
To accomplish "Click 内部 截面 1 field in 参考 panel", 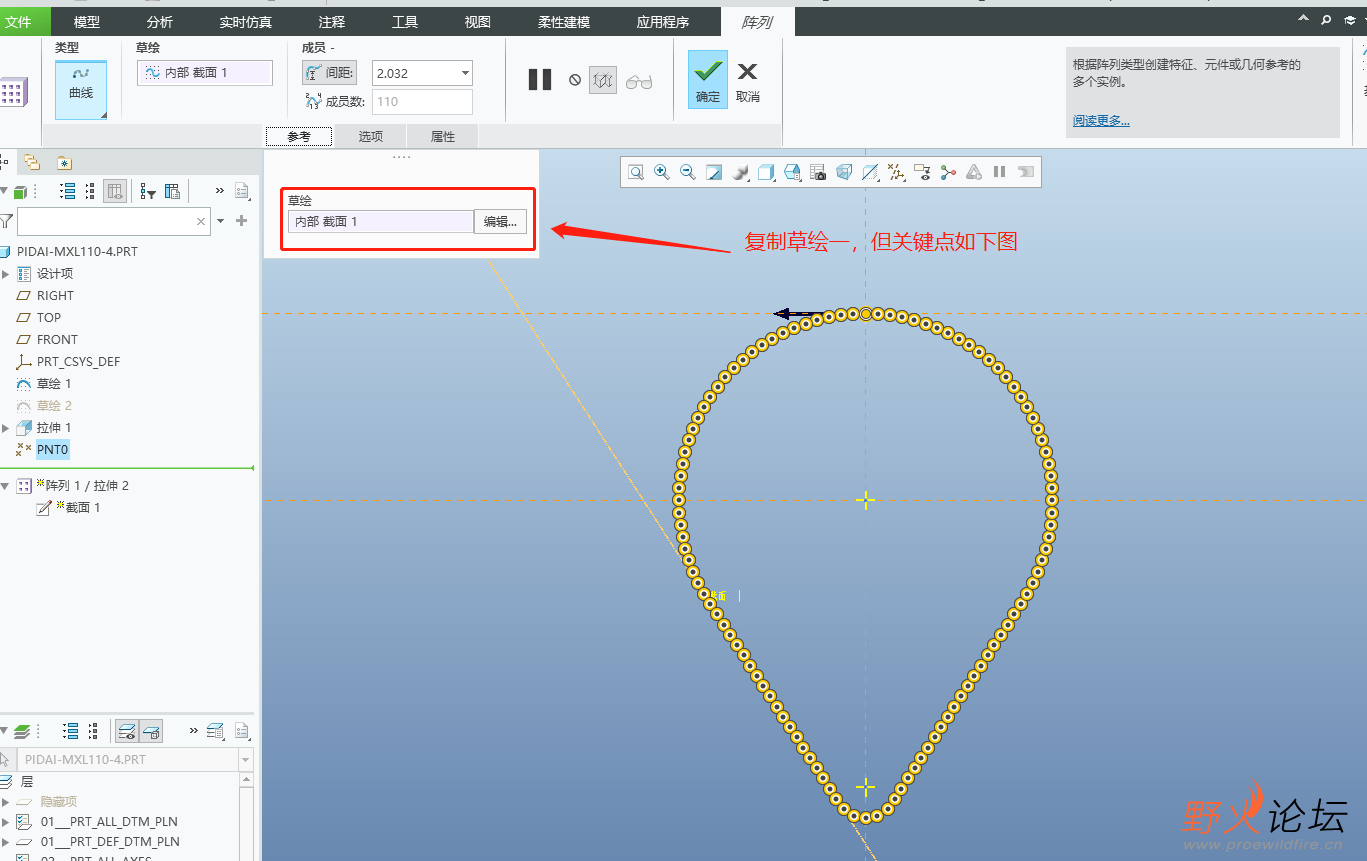I will (x=381, y=222).
